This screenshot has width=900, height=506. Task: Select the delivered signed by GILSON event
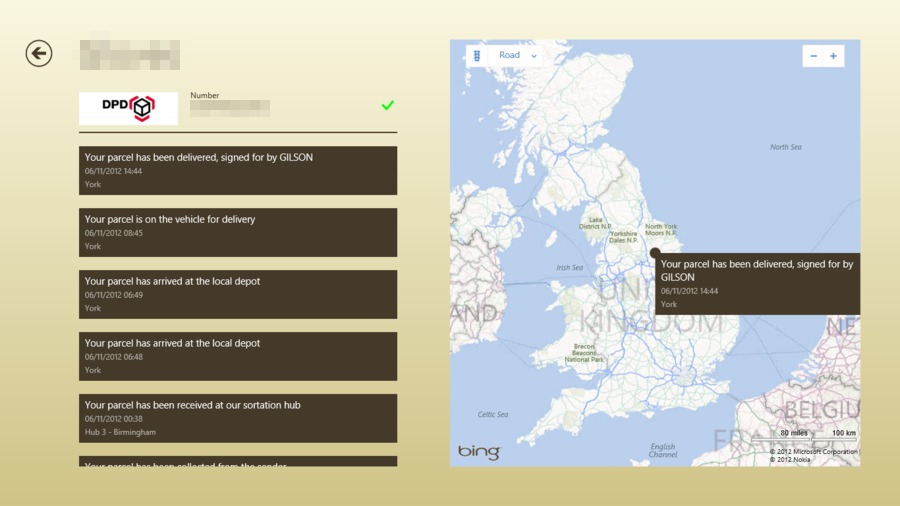238,170
